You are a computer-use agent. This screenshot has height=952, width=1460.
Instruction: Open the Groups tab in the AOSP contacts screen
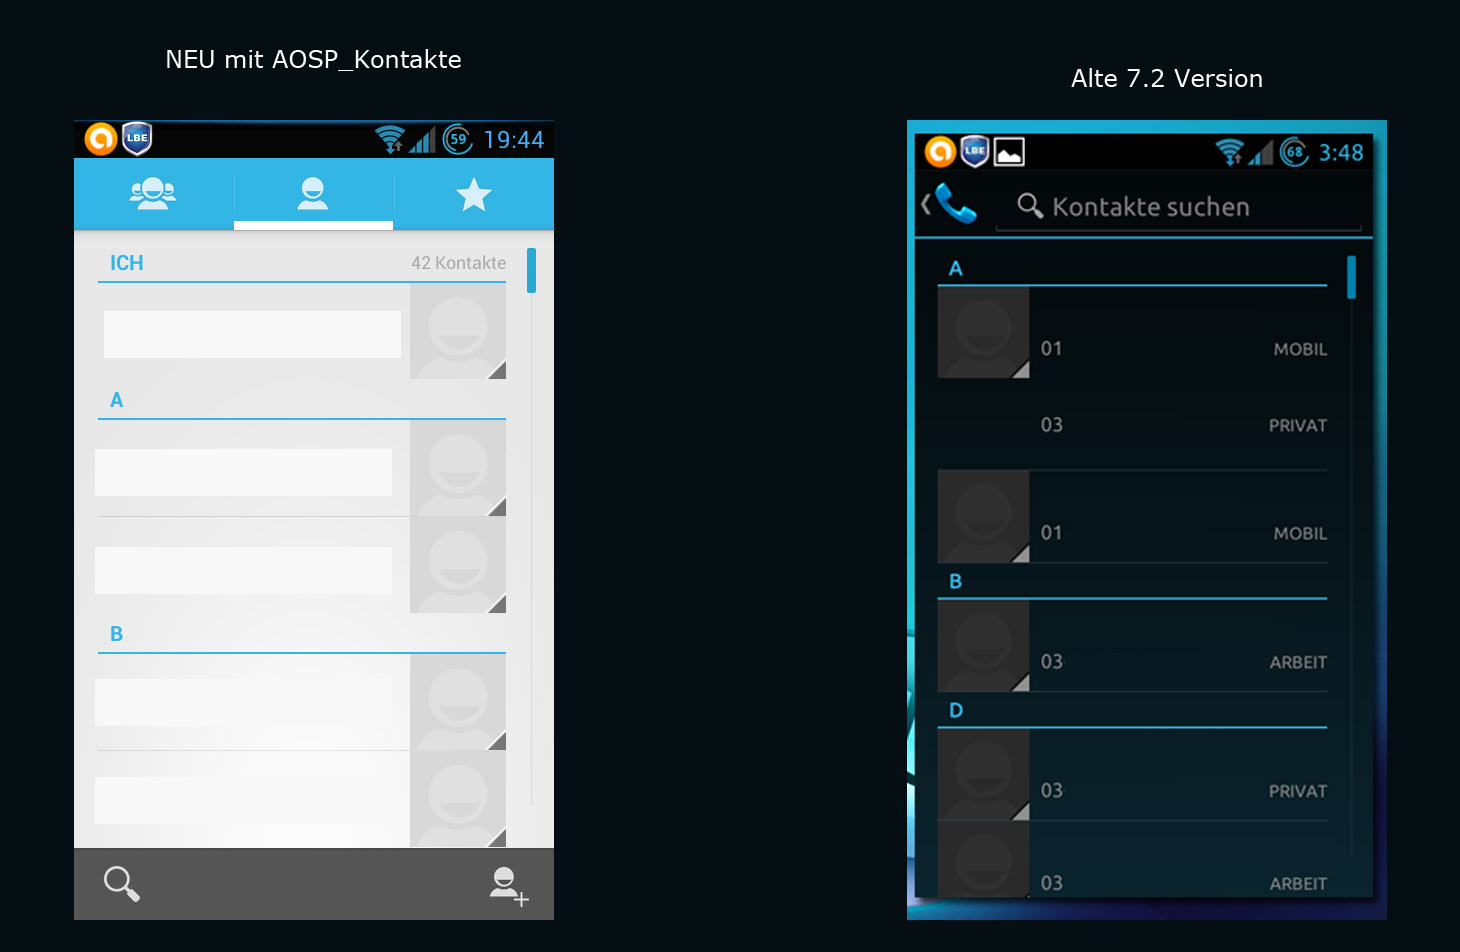pos(153,193)
